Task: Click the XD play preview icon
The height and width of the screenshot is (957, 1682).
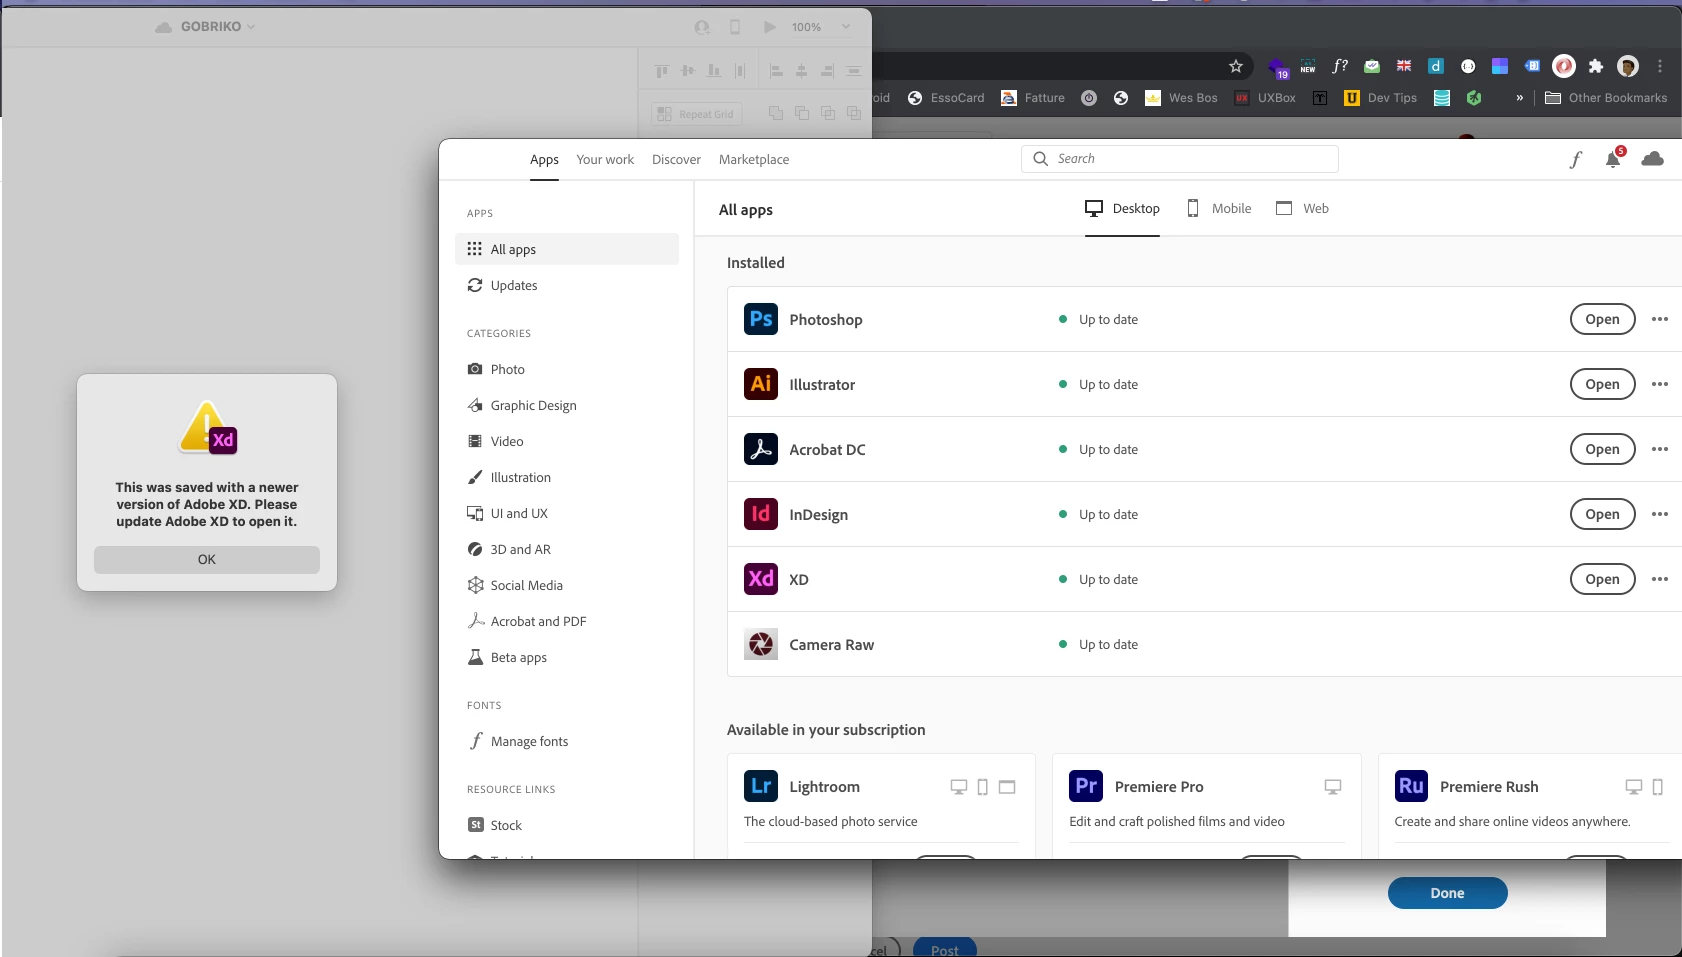Action: click(x=769, y=27)
